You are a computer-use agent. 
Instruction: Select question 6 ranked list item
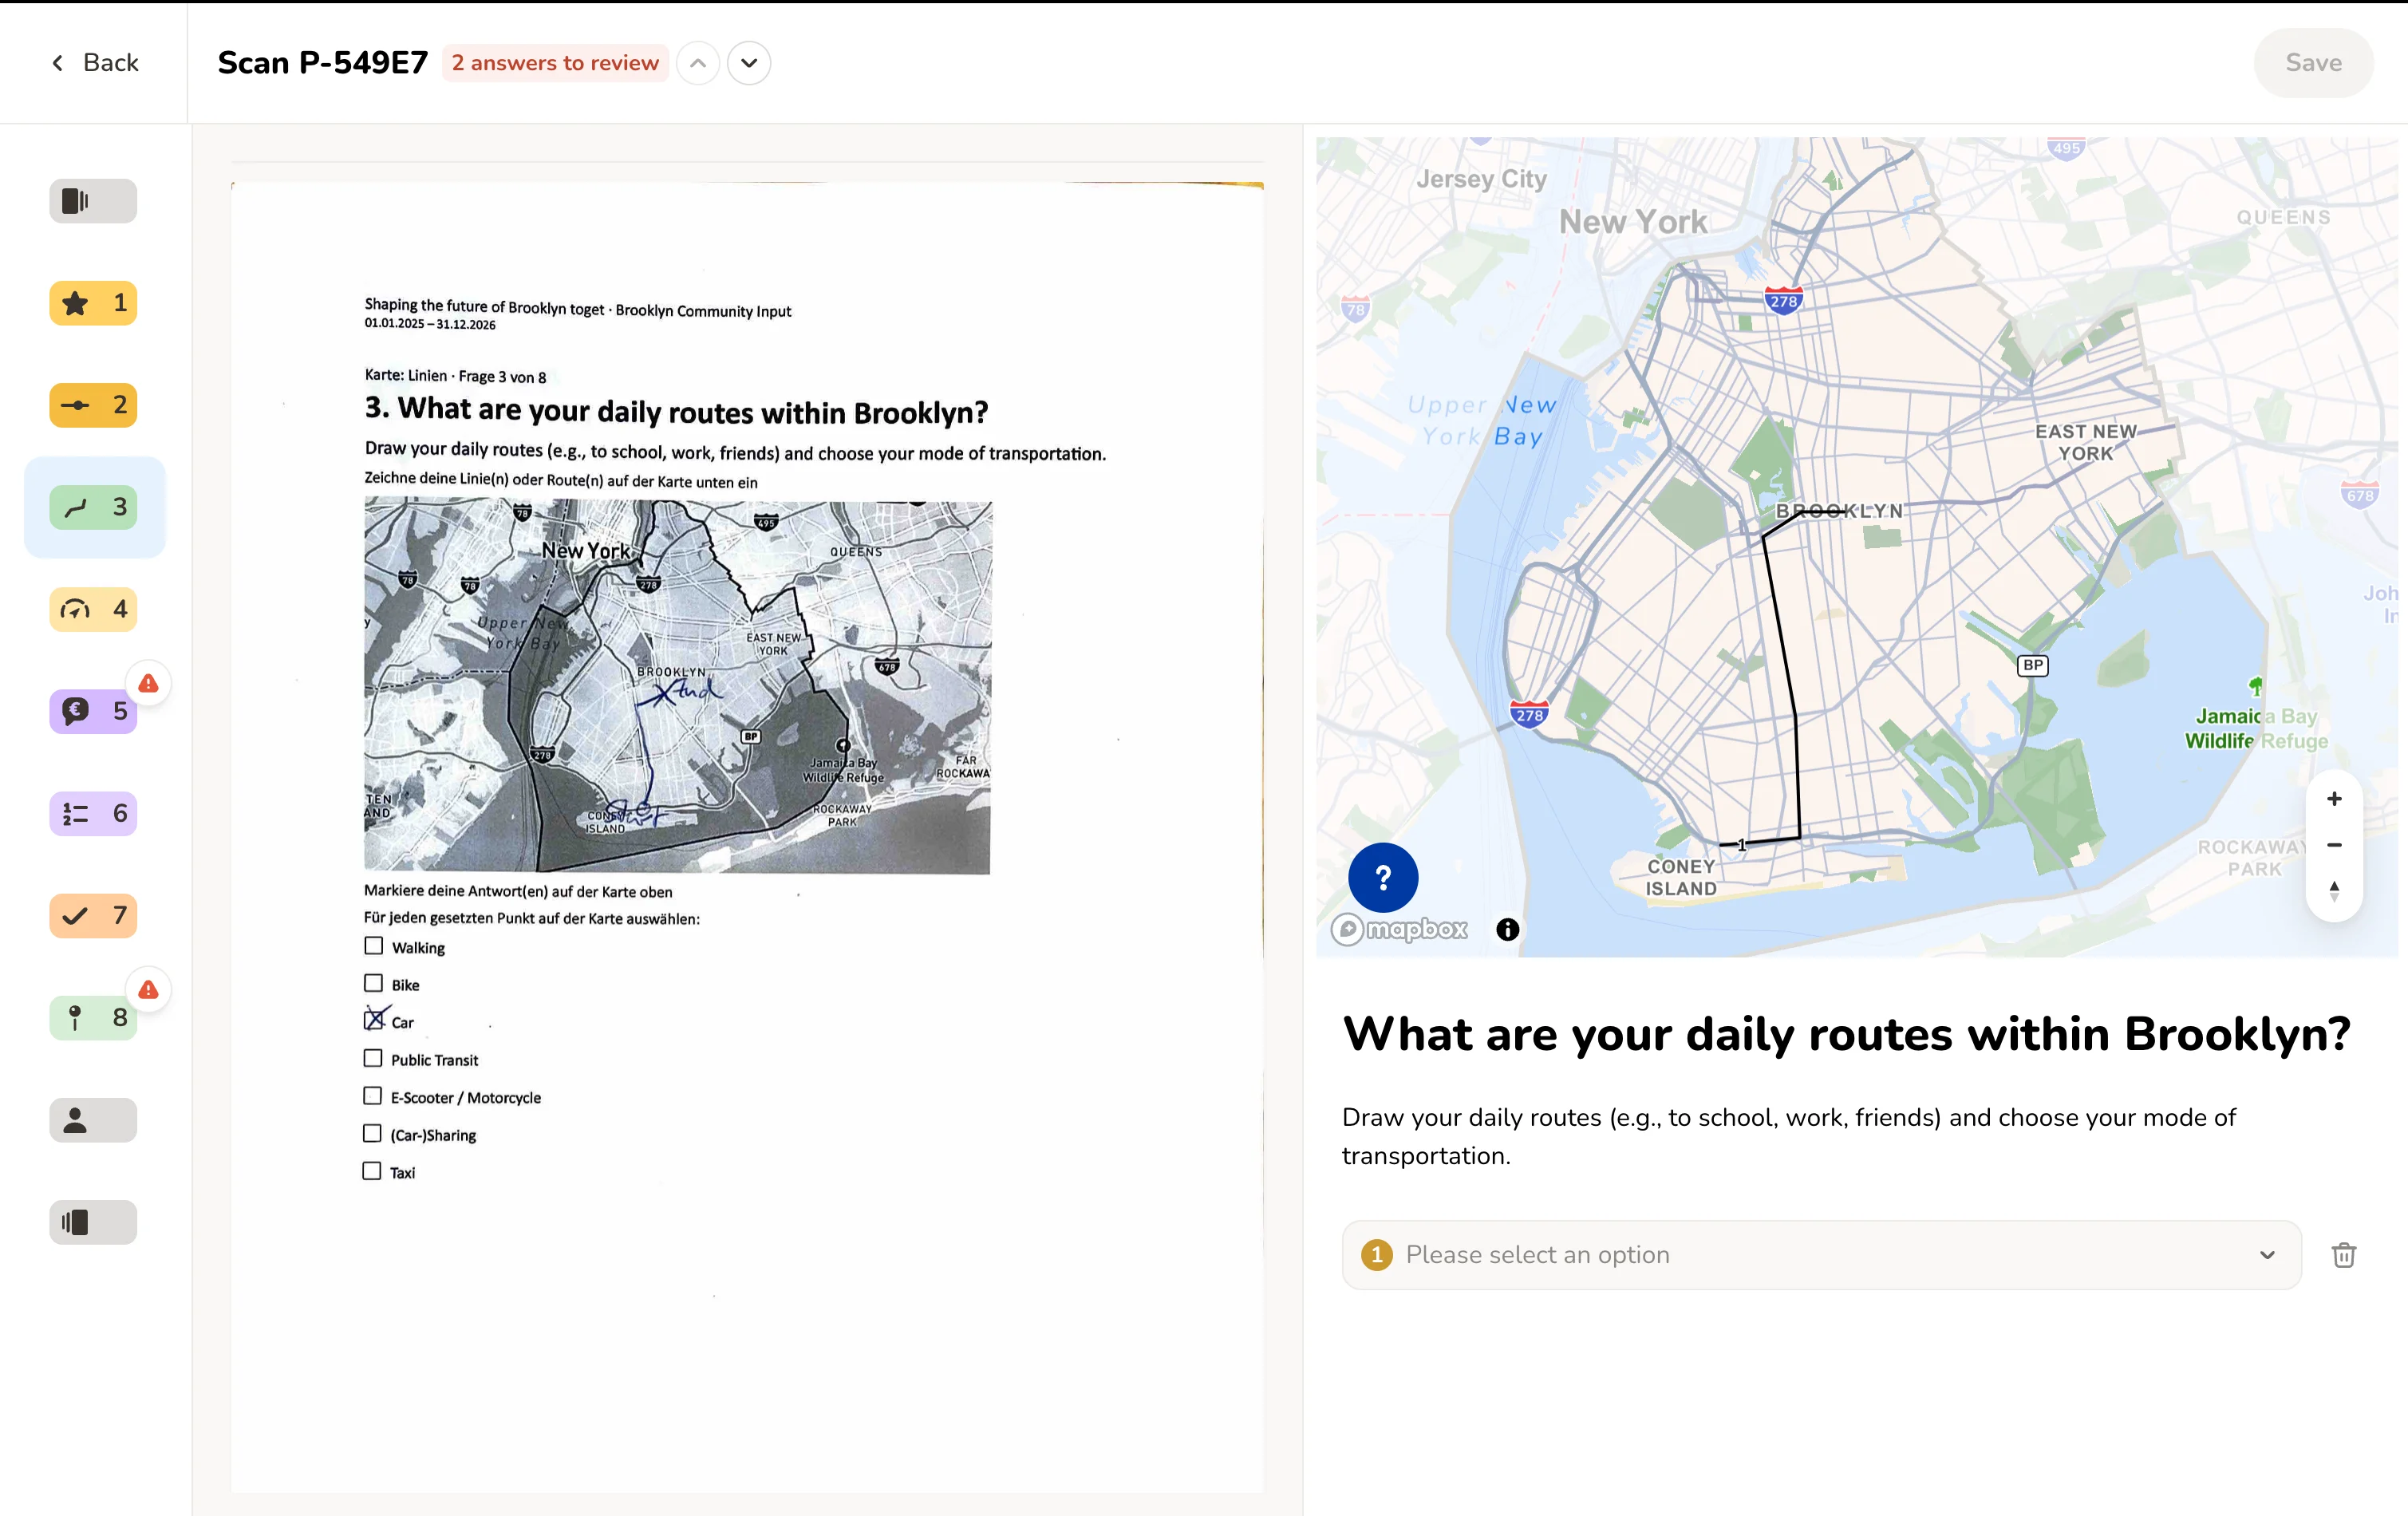coord(93,813)
